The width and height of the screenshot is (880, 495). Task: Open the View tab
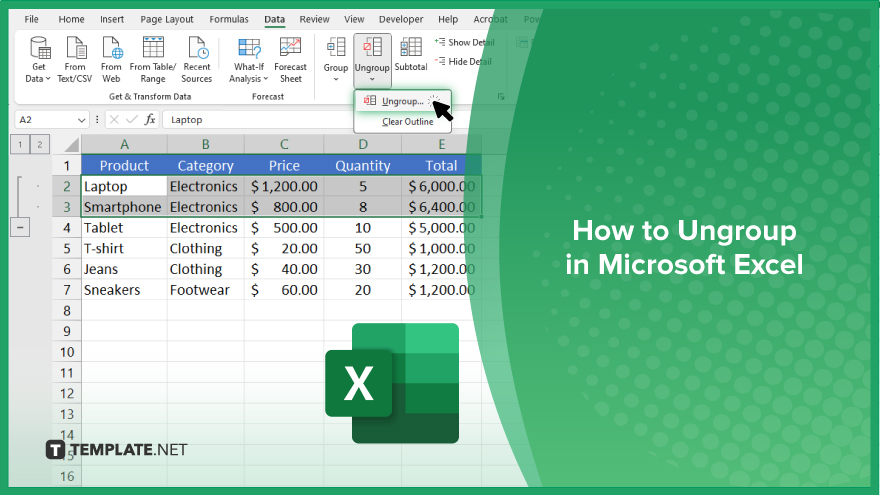point(354,19)
